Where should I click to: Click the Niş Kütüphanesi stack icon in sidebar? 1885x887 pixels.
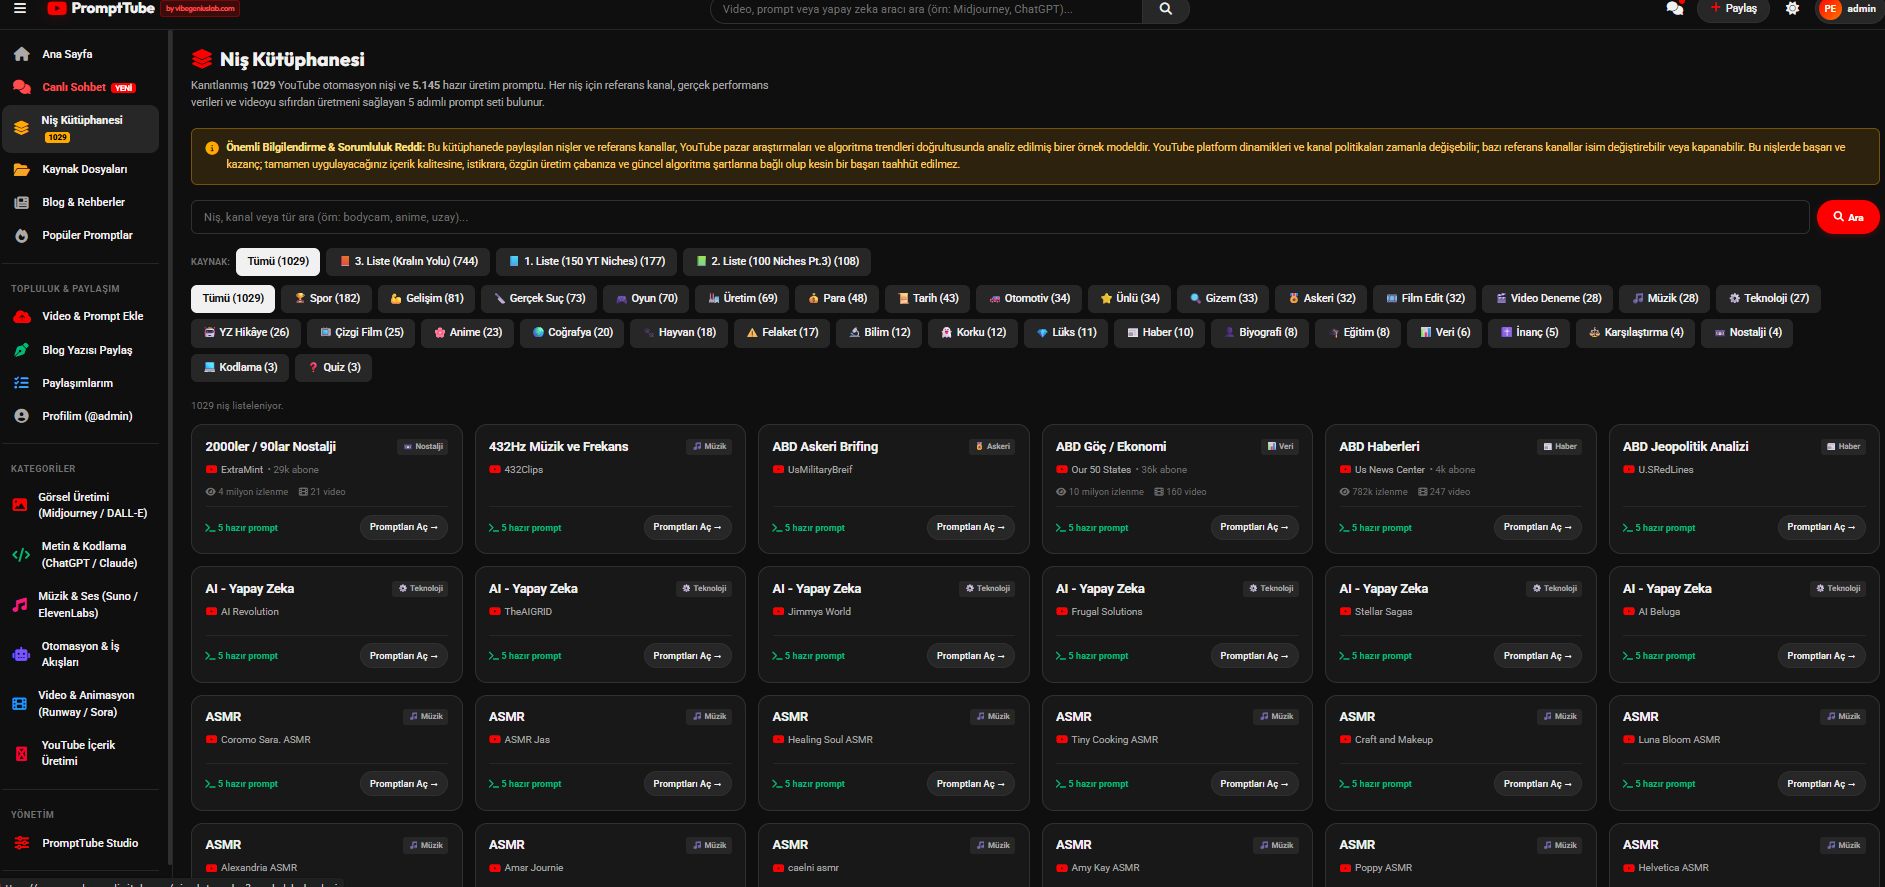(x=21, y=128)
